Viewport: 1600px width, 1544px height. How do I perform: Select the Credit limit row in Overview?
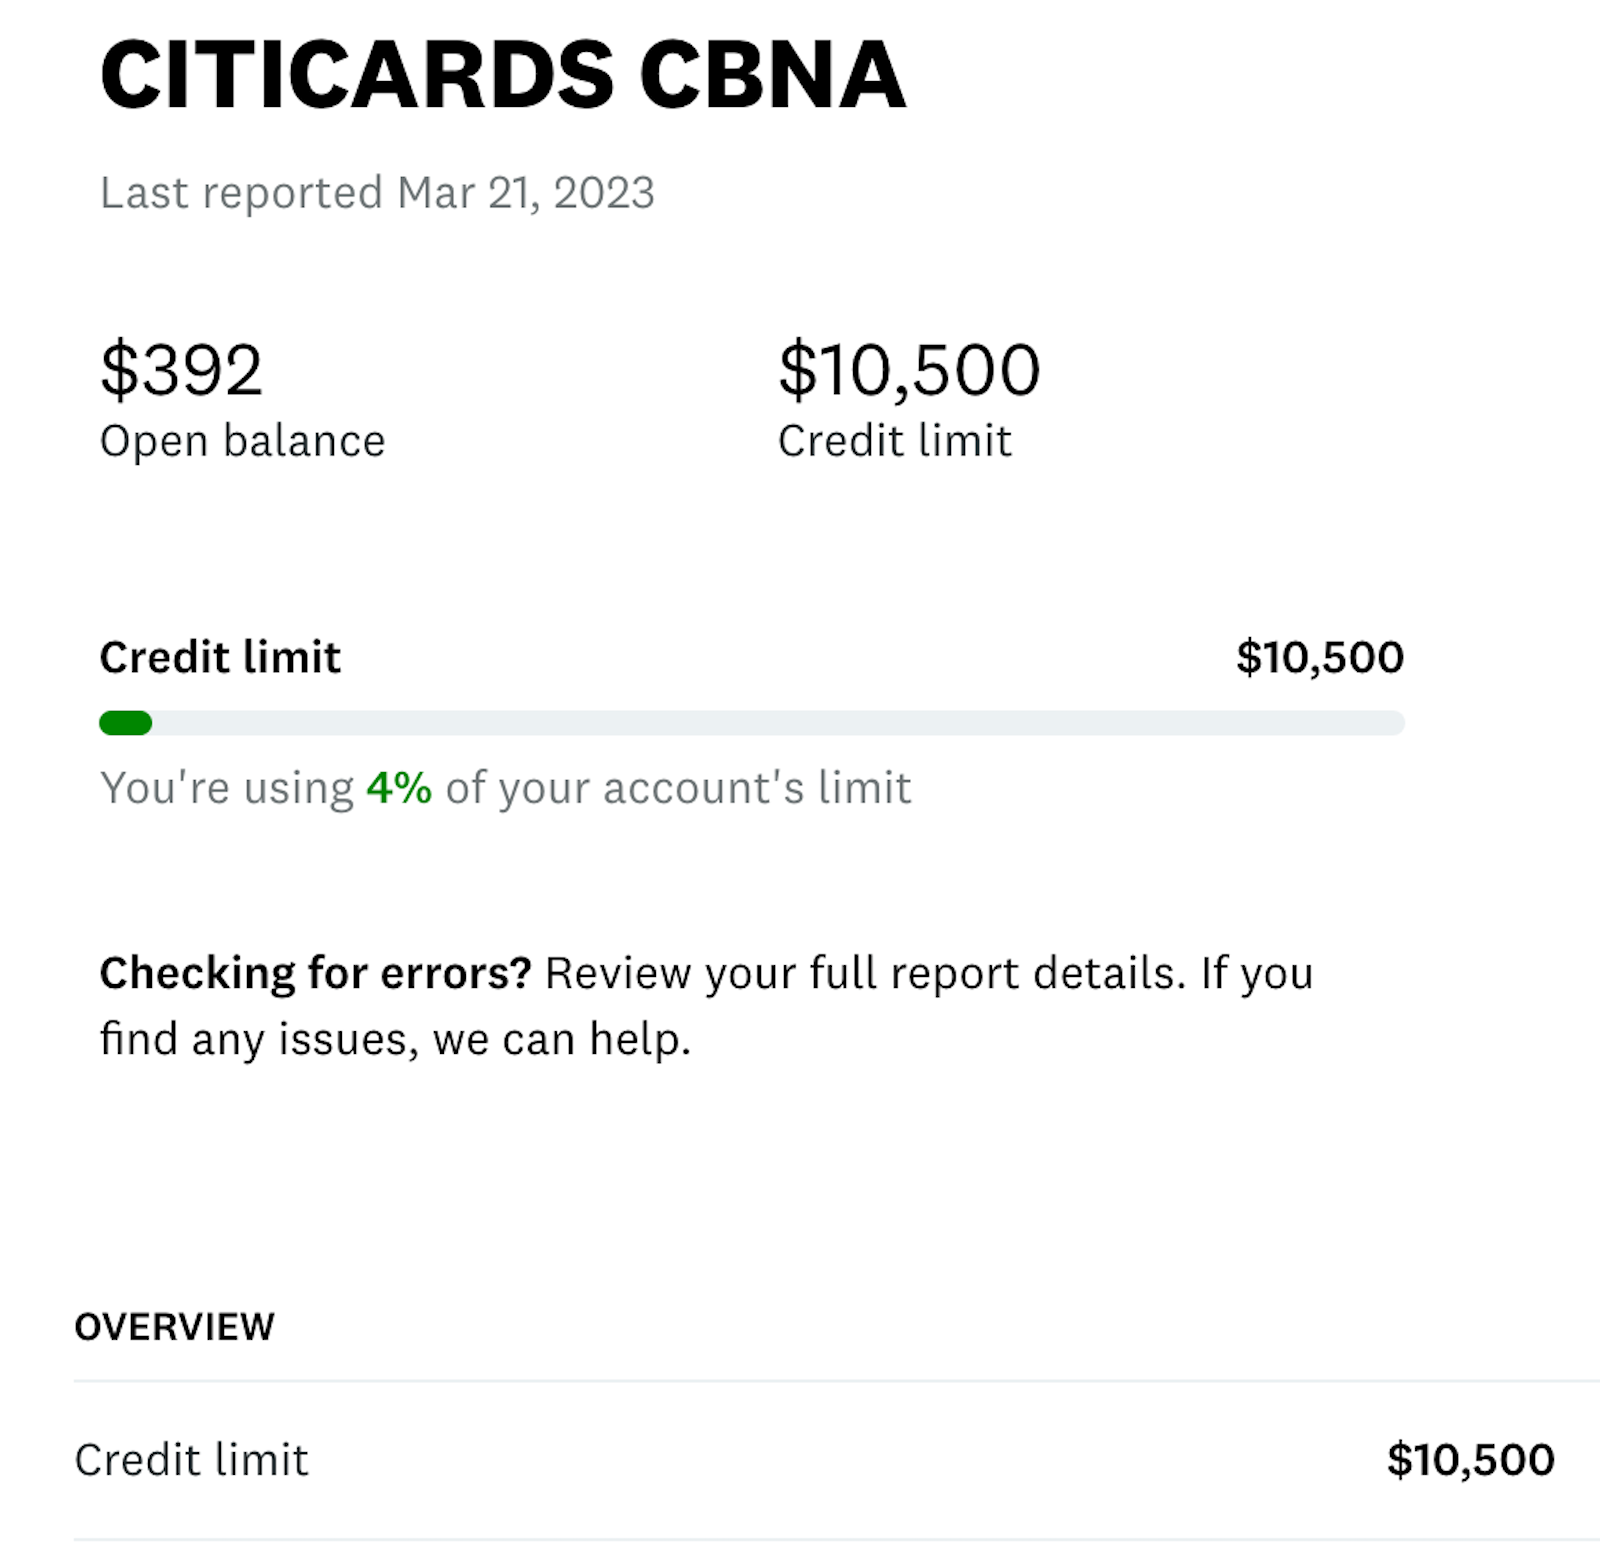click(815, 1460)
